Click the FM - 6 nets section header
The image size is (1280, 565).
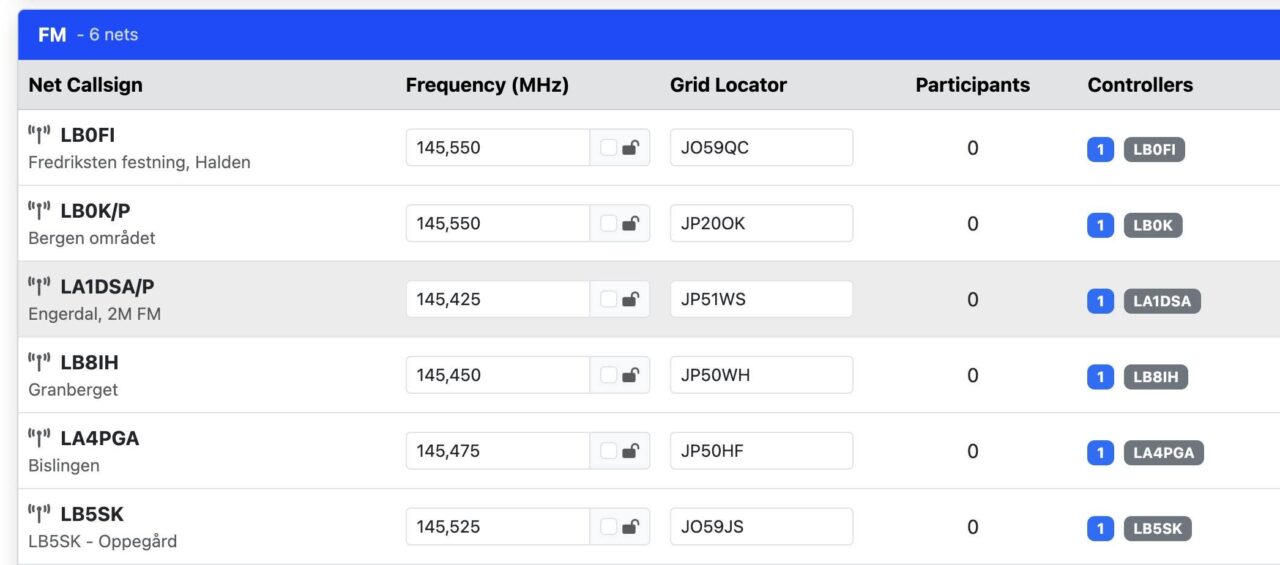[649, 35]
